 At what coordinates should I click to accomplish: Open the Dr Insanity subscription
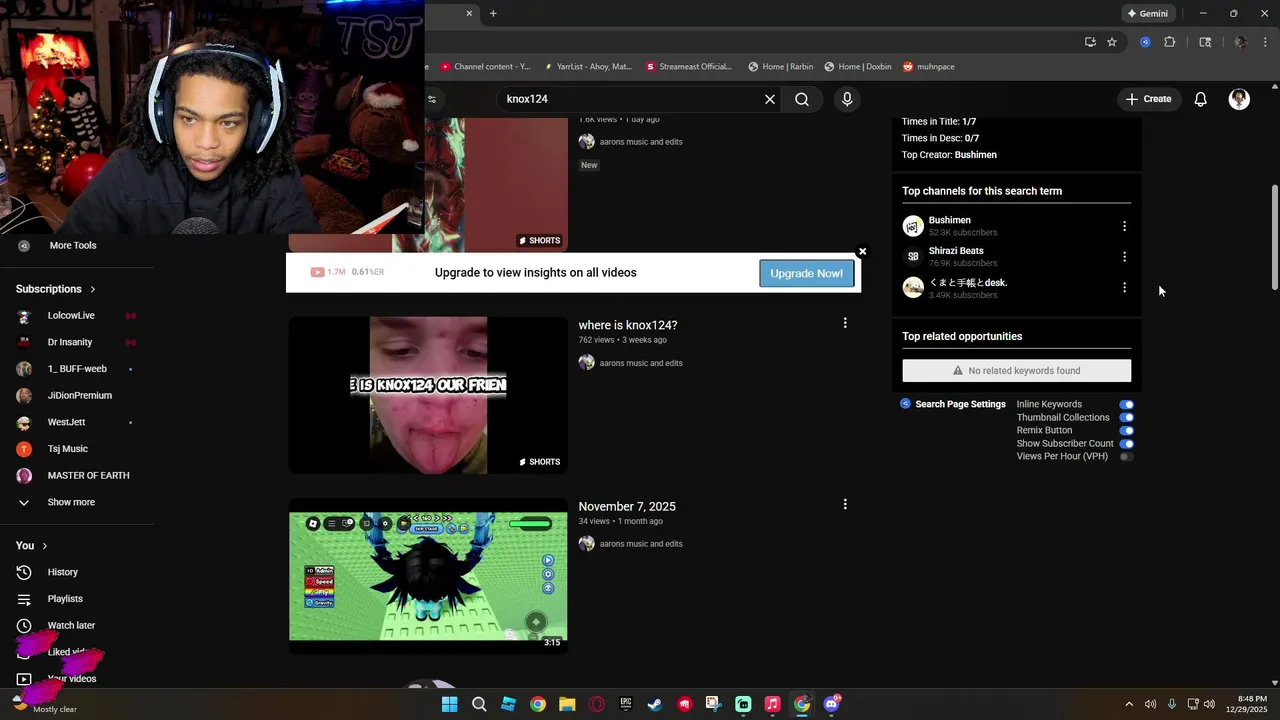click(x=70, y=342)
